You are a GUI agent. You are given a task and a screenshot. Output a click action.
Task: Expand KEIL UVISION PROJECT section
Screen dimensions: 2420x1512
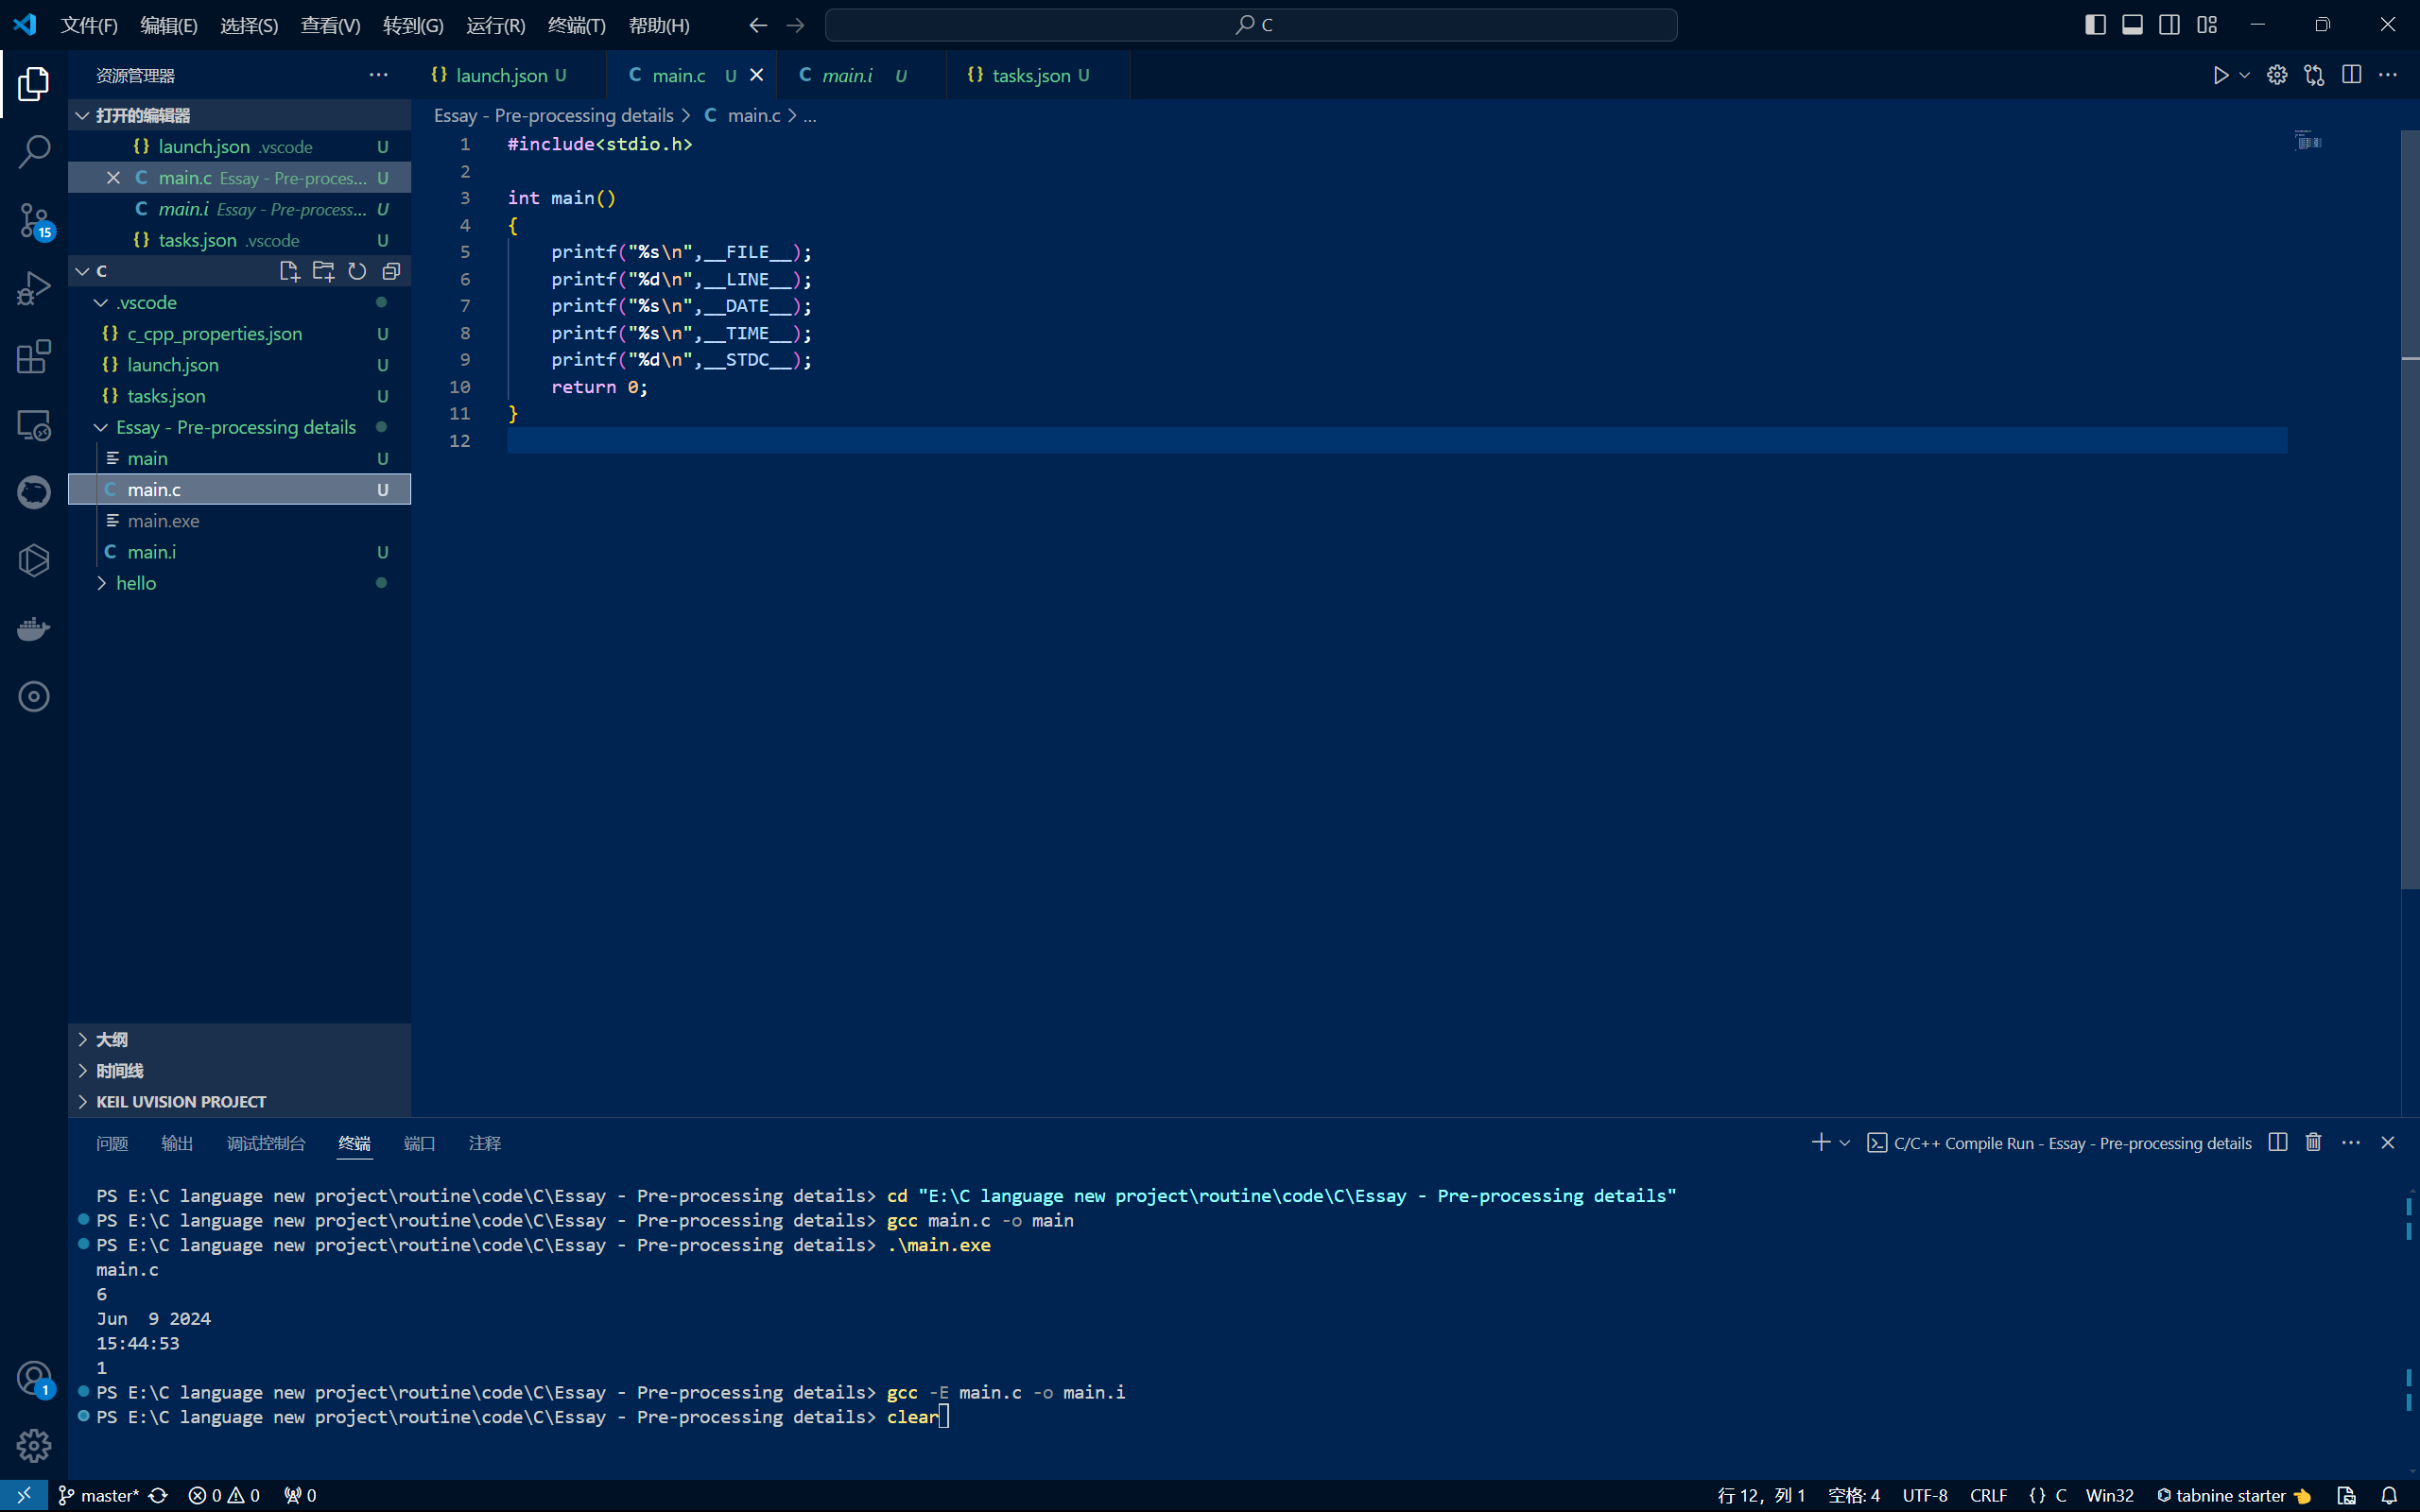(239, 1101)
